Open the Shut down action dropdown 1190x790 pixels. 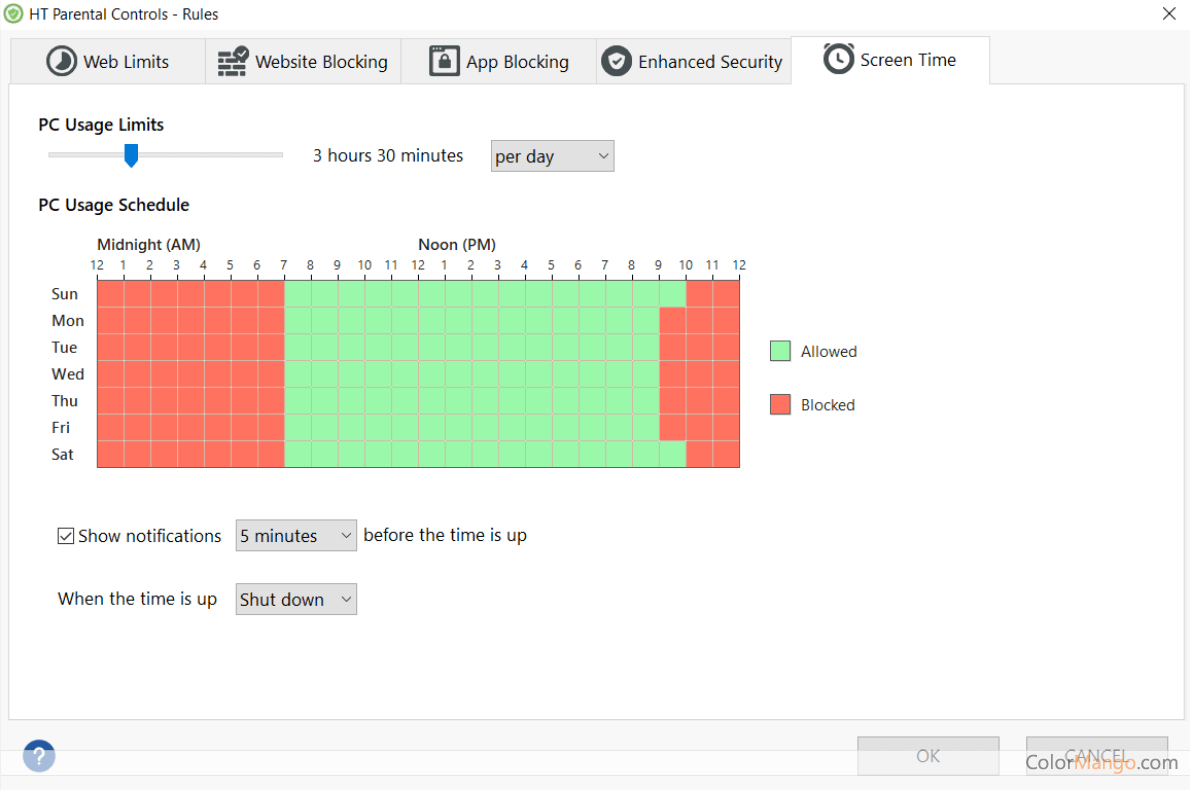tap(296, 600)
